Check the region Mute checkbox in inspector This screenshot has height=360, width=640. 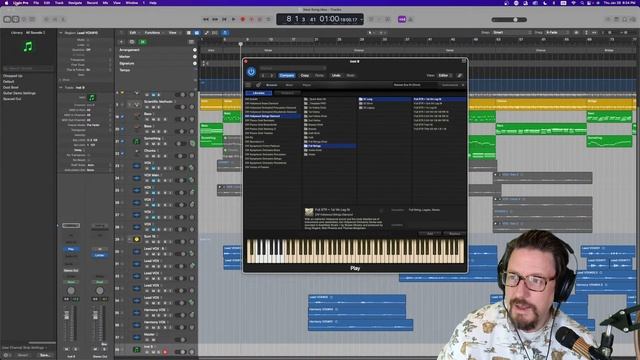pos(88,40)
